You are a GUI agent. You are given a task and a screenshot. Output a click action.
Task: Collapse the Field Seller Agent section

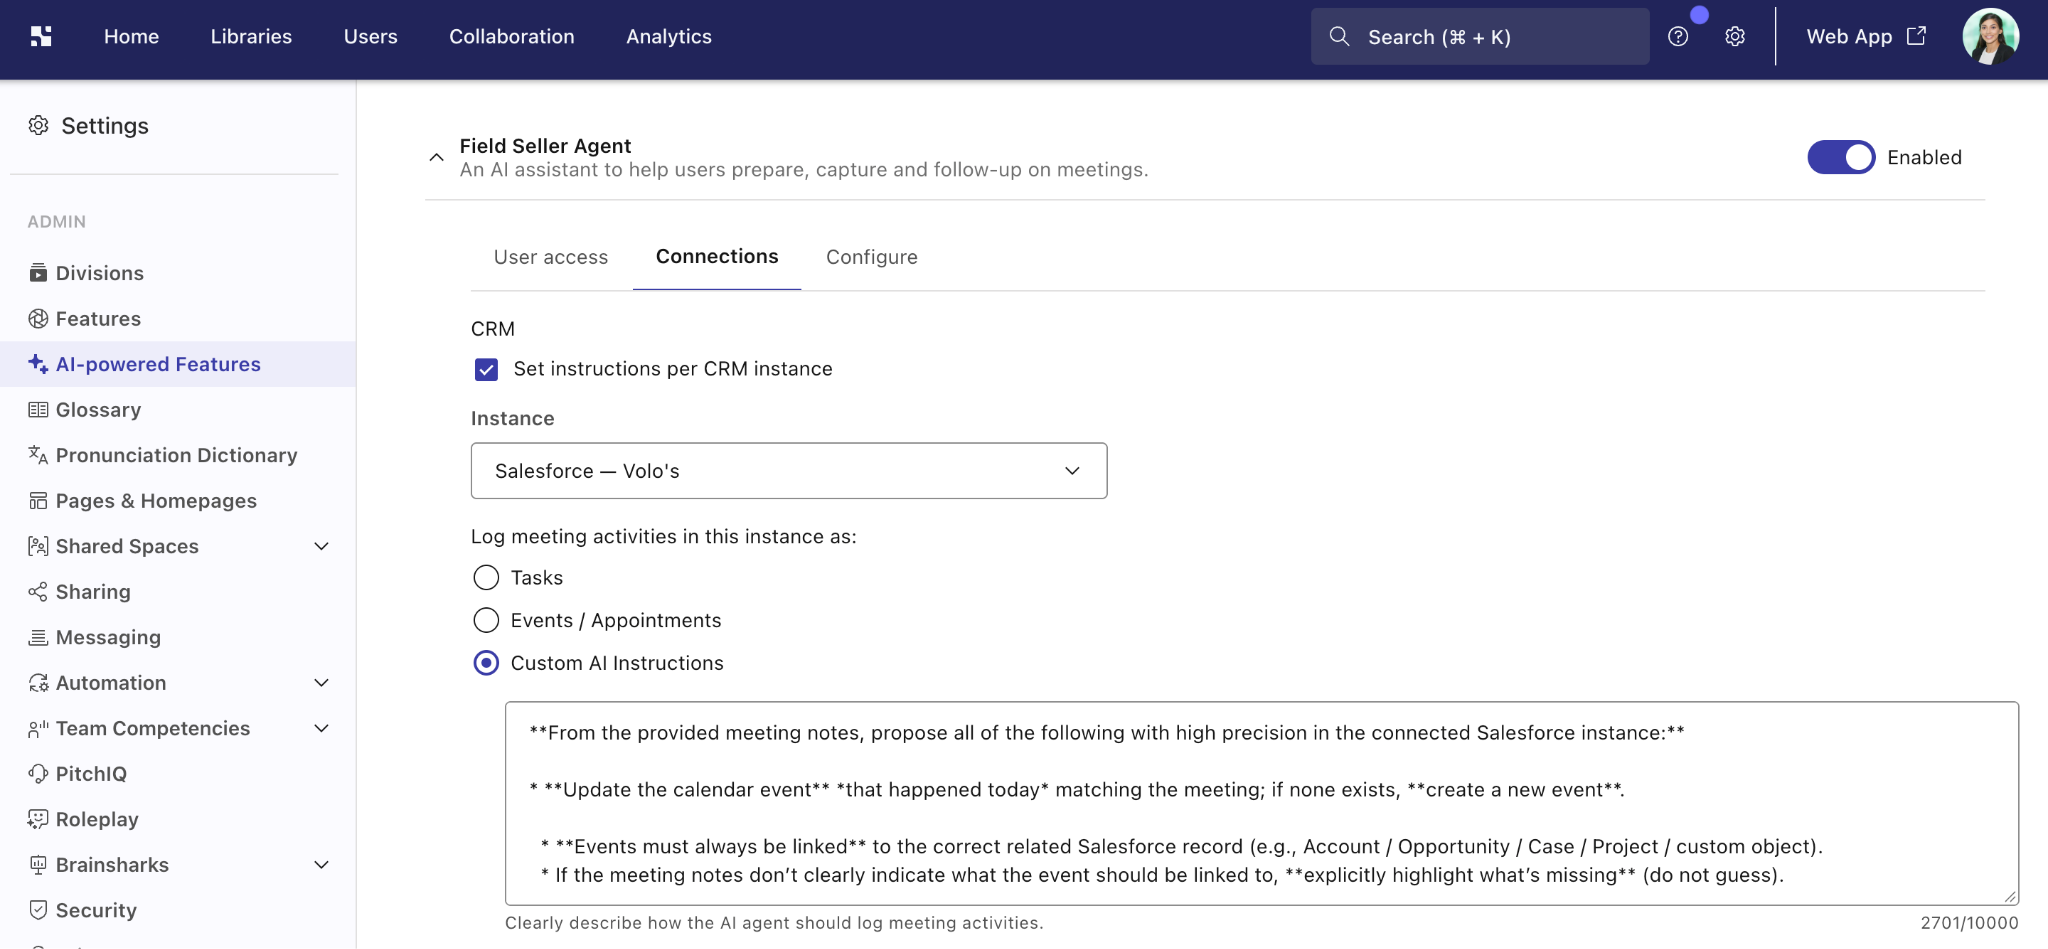click(436, 157)
